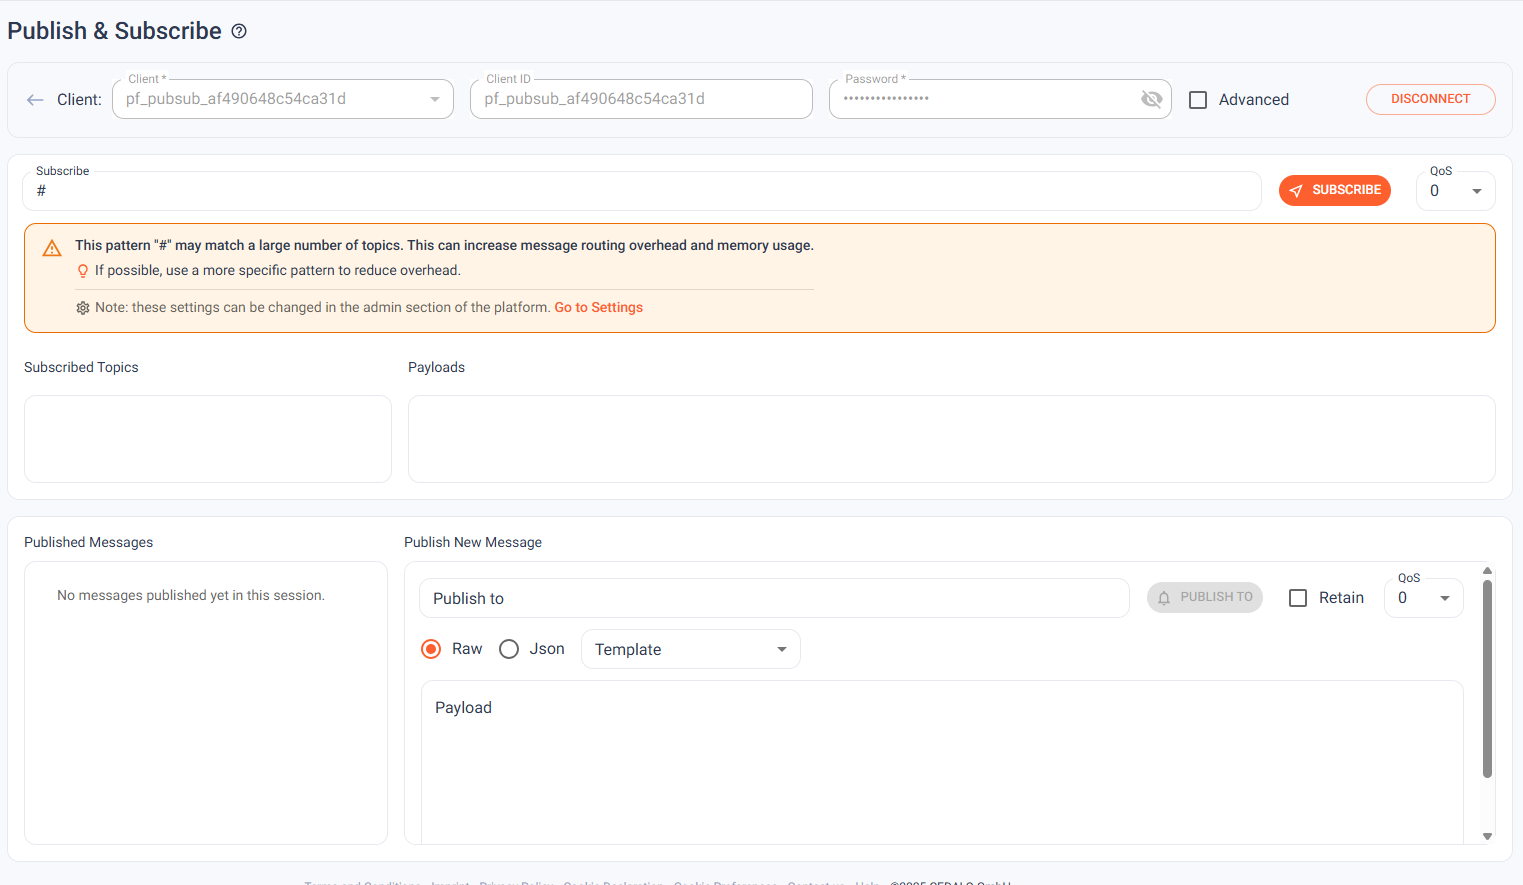Select the Json payload format
This screenshot has width=1523, height=885.
509,649
